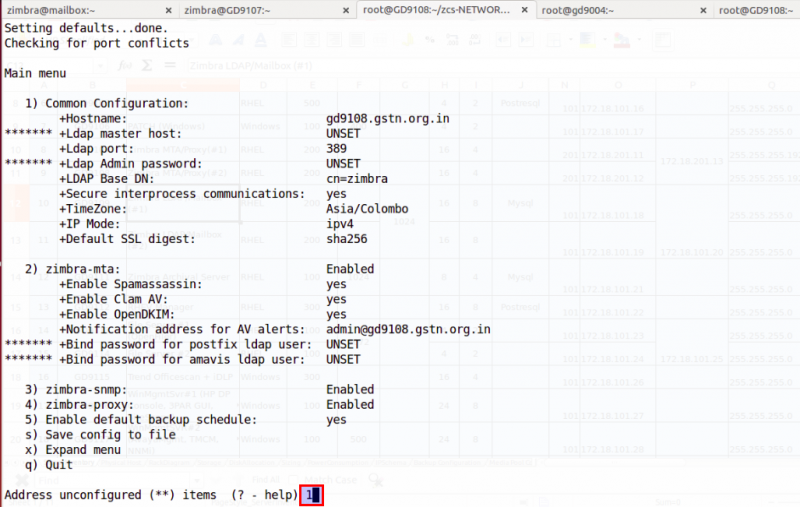
Task: Click the Enabled value beside zimbra-mta
Action: [350, 269]
